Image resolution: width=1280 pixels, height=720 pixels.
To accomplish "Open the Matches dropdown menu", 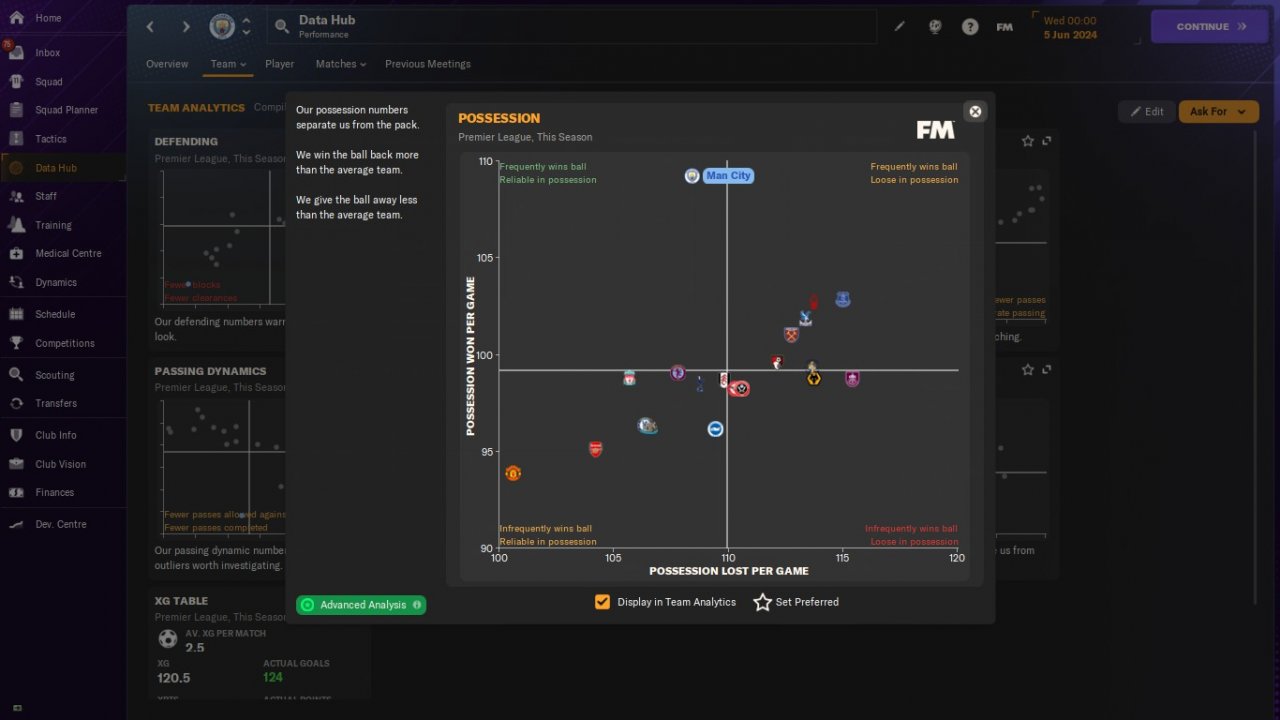I will pyautogui.click(x=341, y=64).
